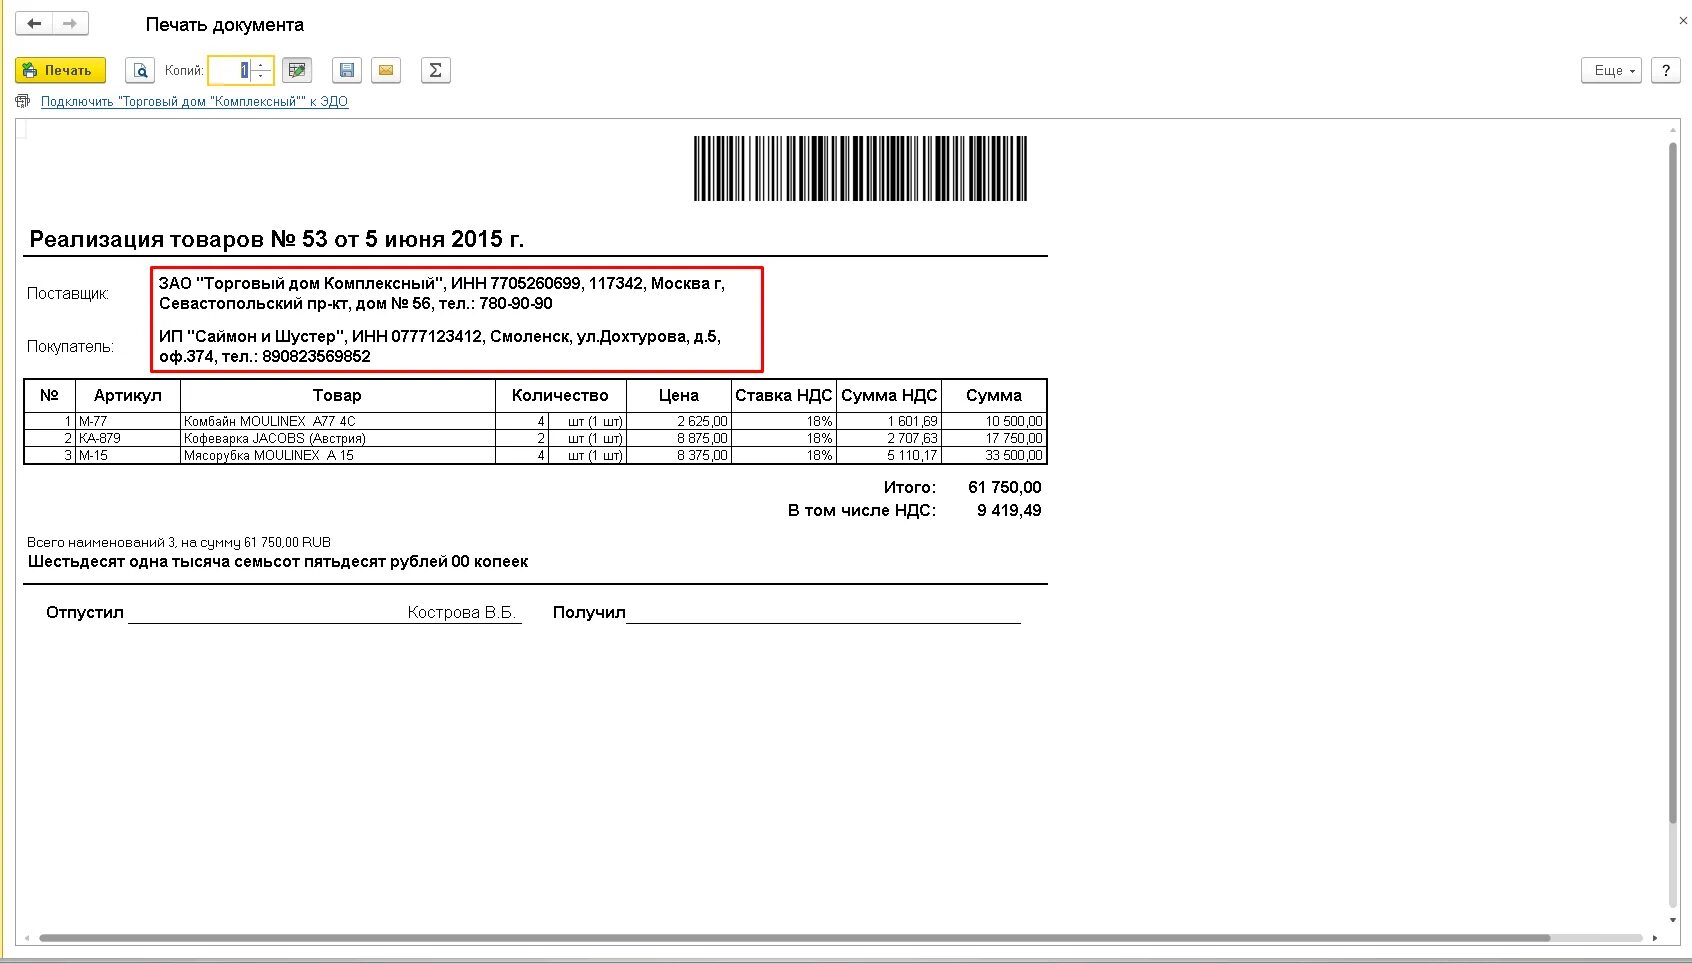Viewport: 1692px width, 964px height.
Task: Click the Артикул column header
Action: tap(127, 395)
